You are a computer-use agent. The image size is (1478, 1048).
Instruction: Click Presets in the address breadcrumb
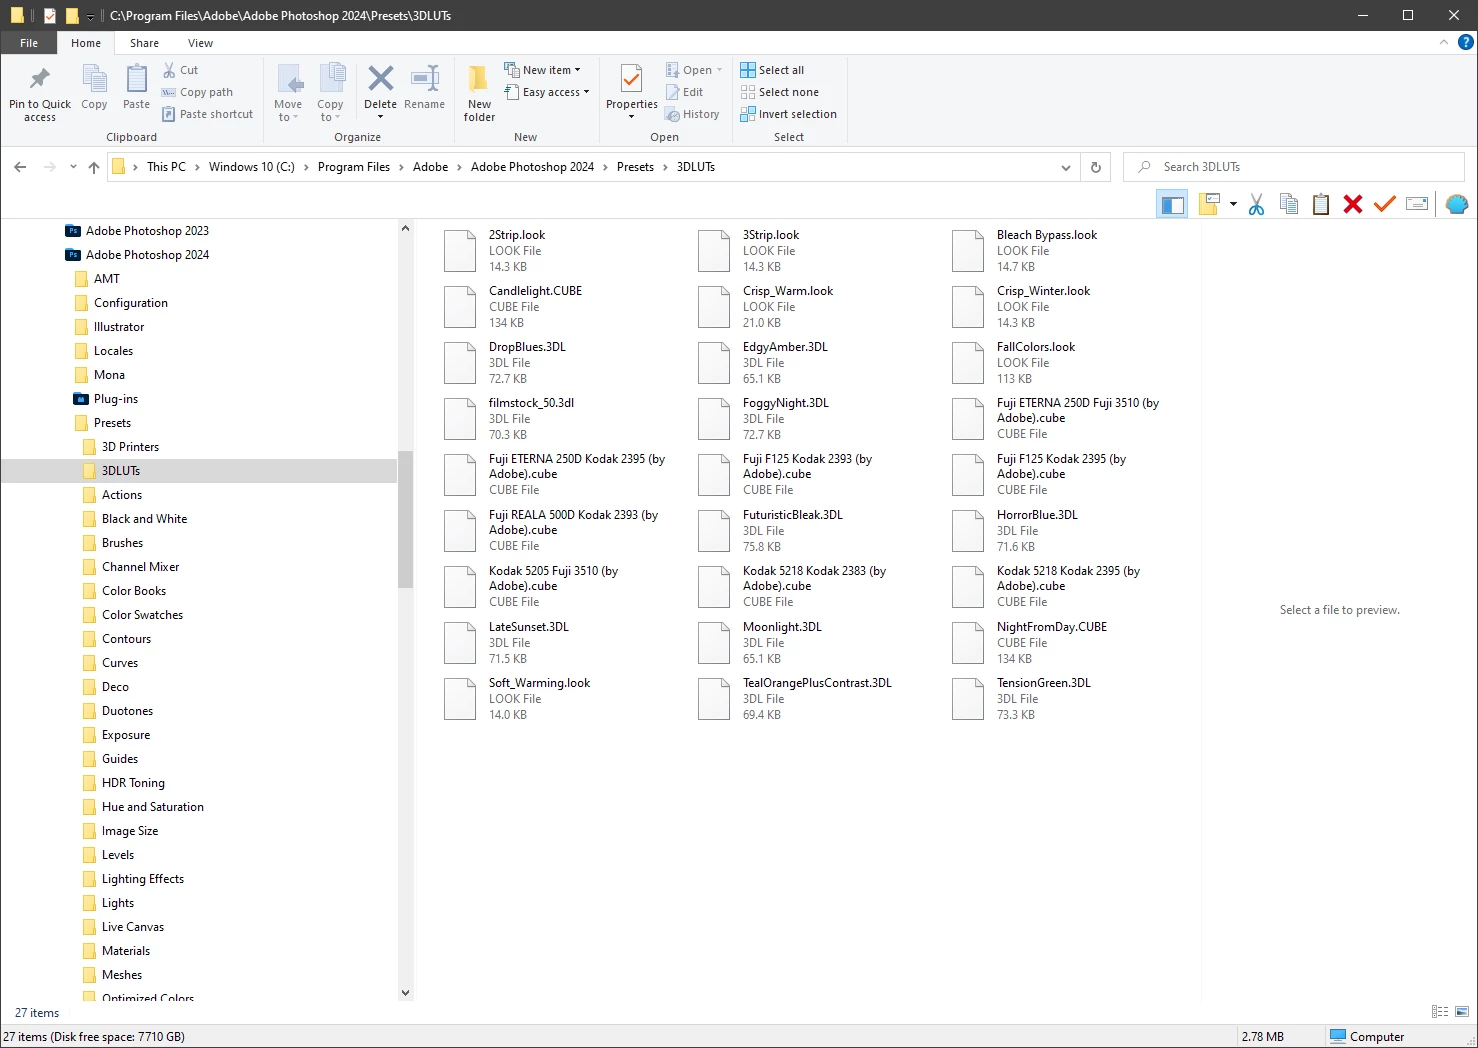[x=635, y=167]
